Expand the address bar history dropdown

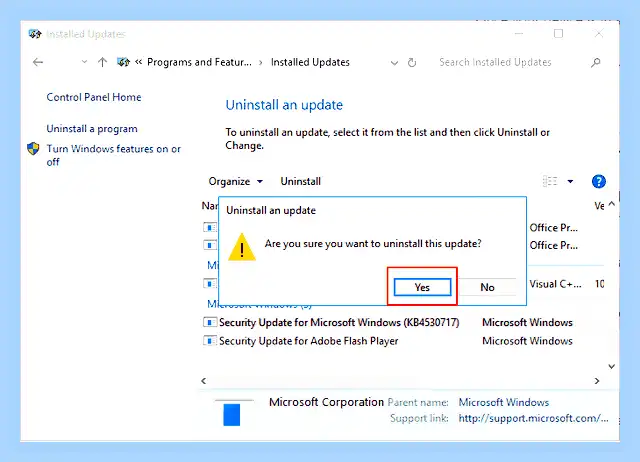394,63
